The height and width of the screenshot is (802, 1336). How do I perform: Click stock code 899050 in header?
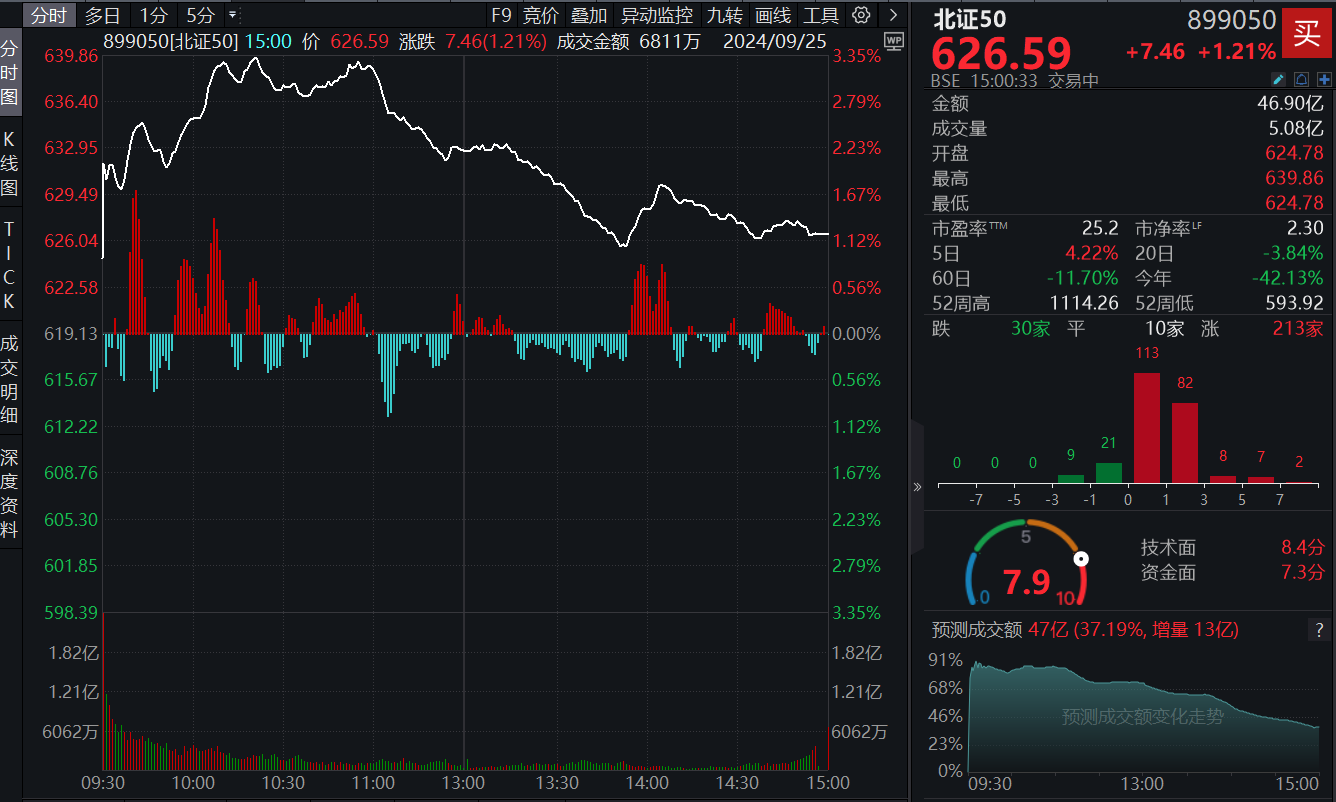coord(1232,20)
